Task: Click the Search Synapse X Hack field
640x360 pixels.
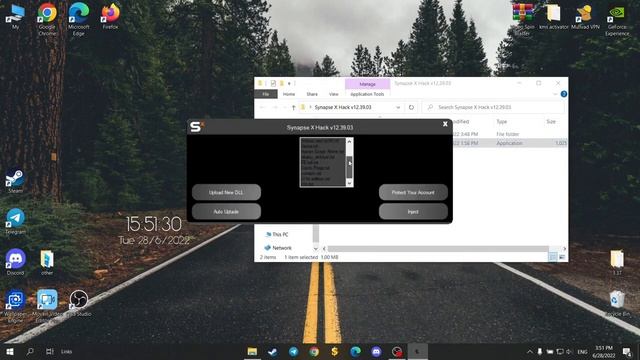Action: coord(493,107)
